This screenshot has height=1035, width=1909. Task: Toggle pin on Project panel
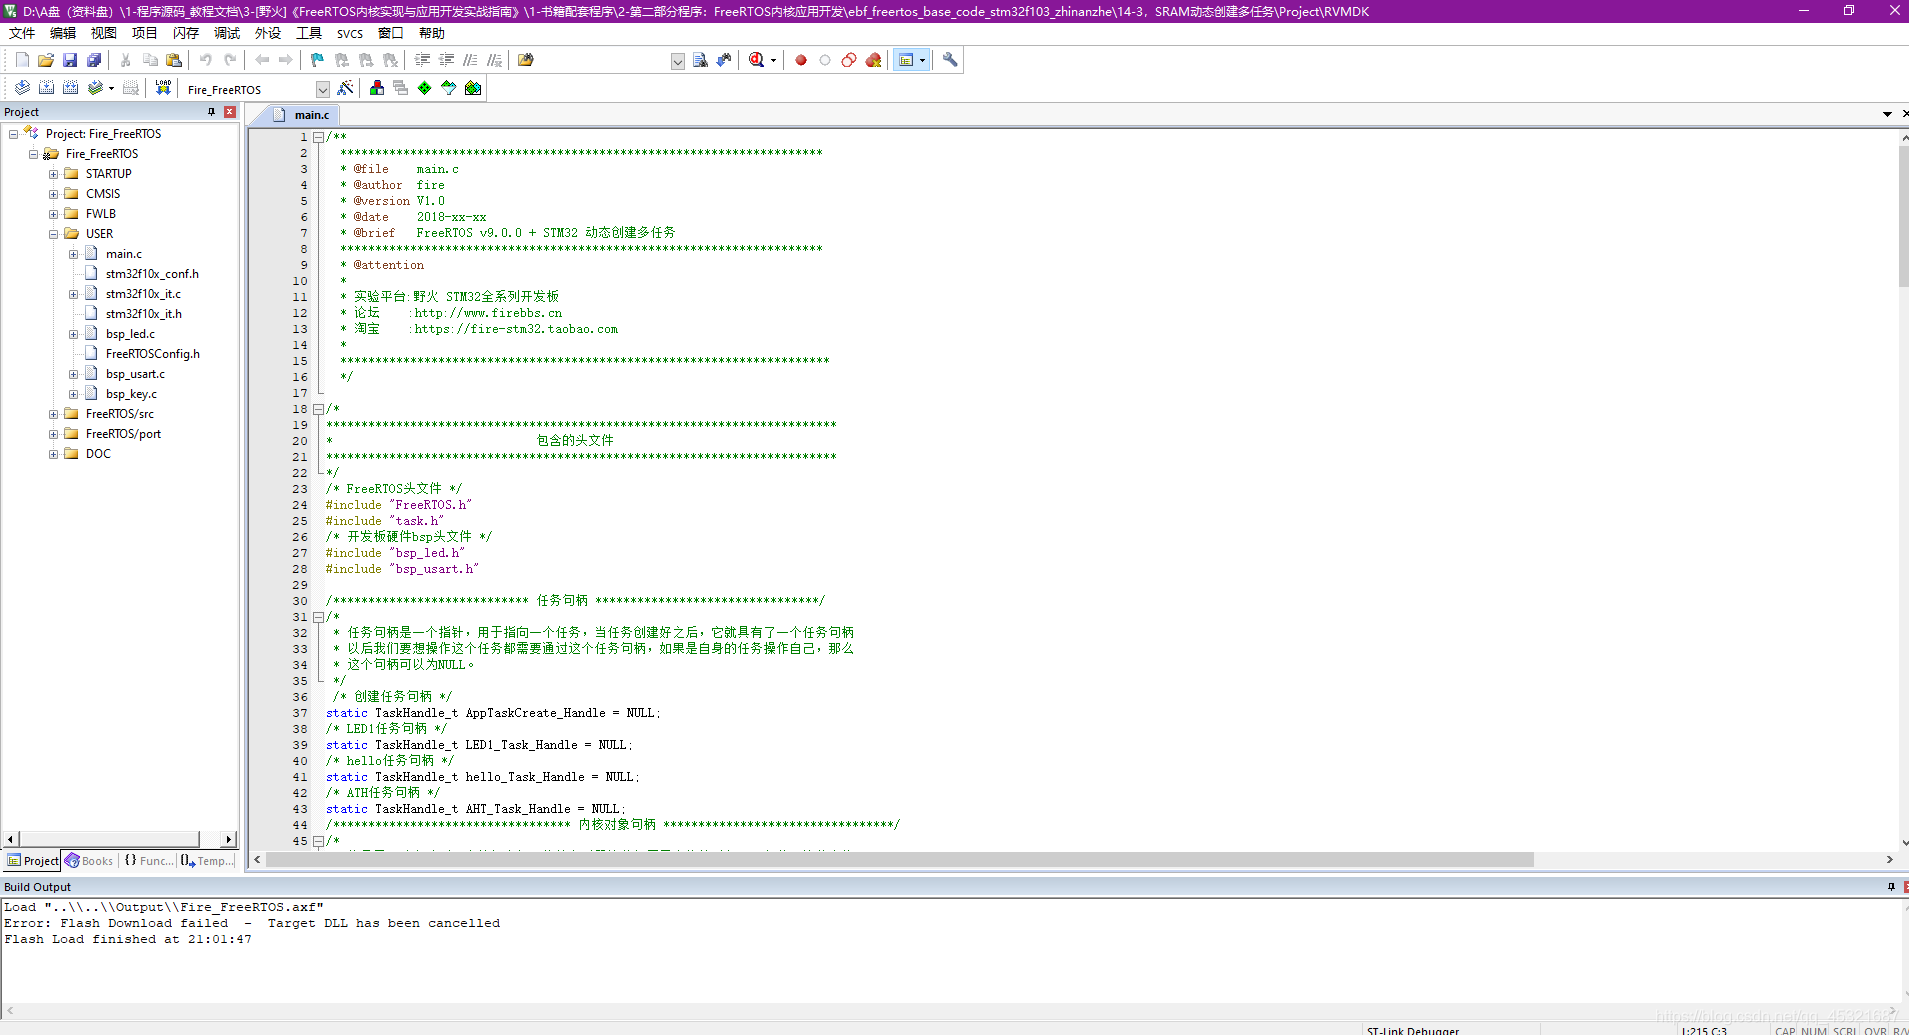coord(212,112)
